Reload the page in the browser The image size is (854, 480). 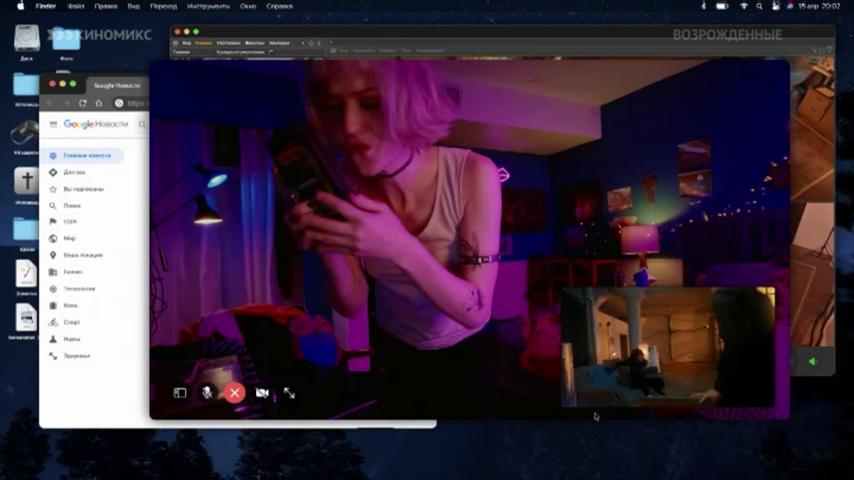click(x=83, y=103)
